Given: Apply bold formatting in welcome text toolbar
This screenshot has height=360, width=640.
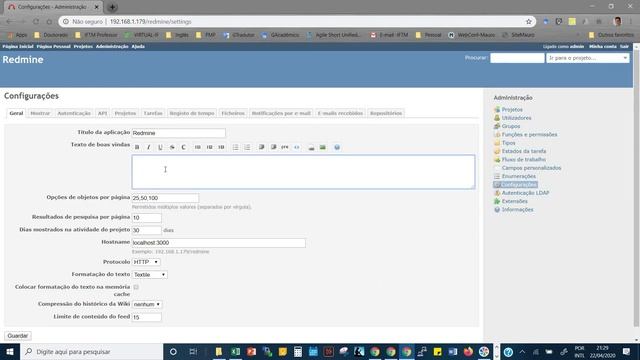Looking at the screenshot, I should (137, 147).
